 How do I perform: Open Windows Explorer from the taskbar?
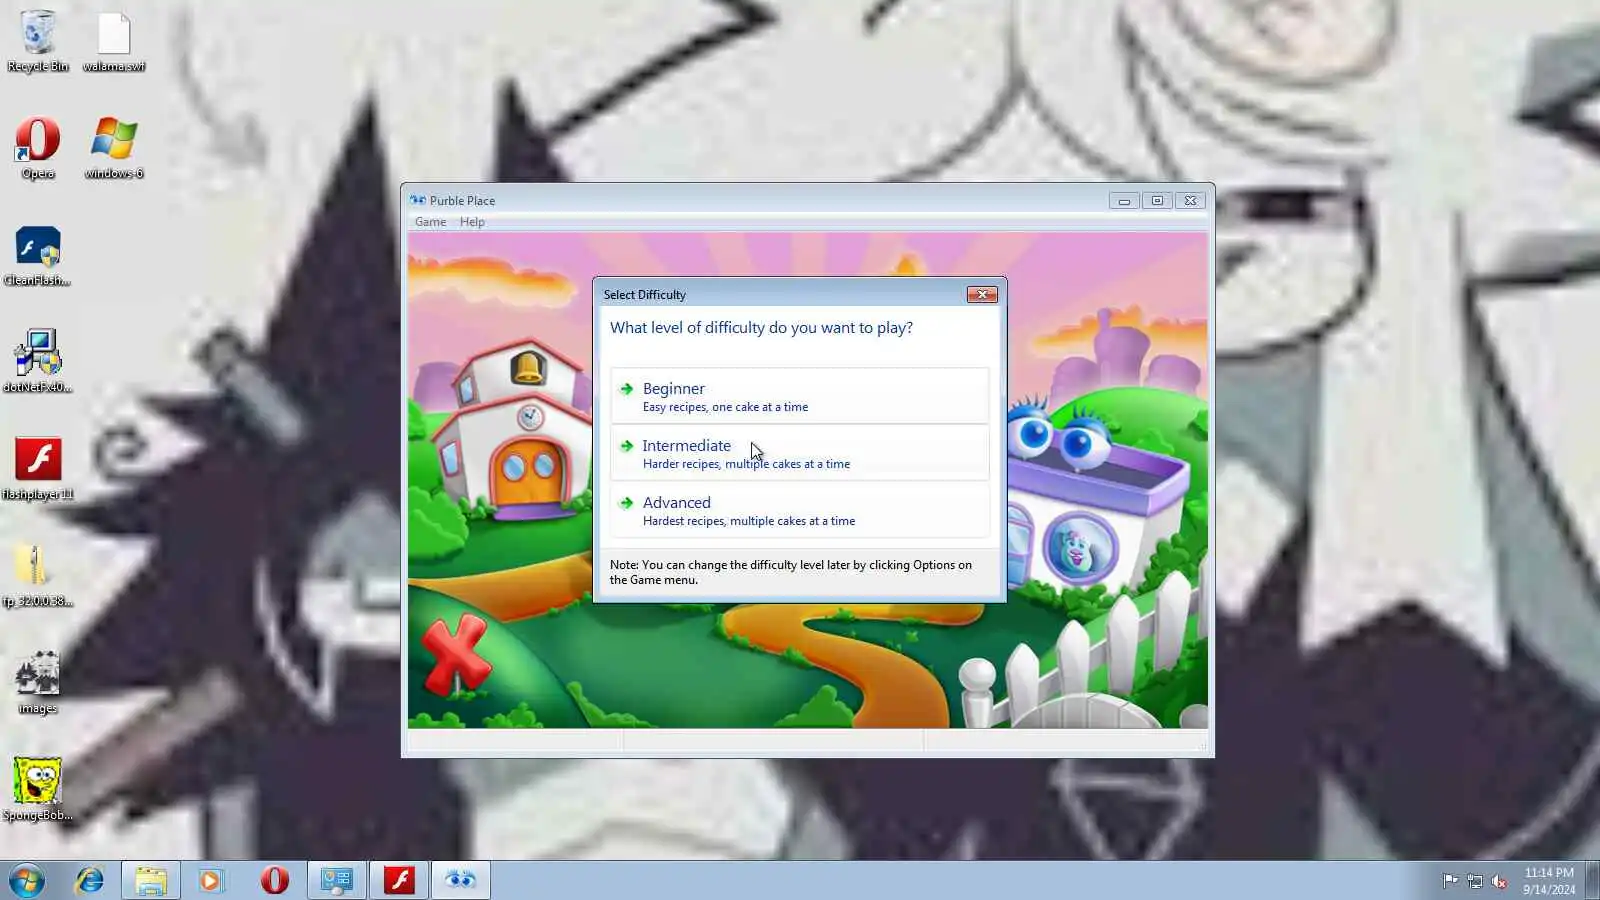[x=151, y=880]
